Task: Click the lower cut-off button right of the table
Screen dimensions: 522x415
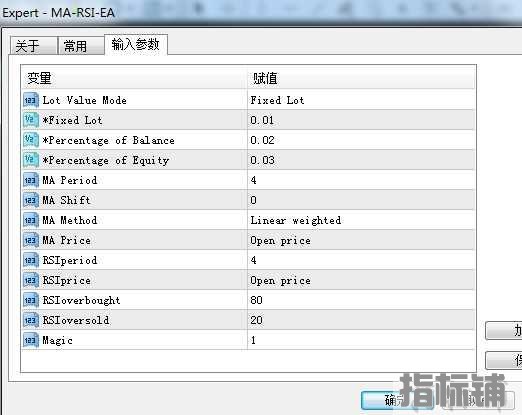Action: click(504, 360)
